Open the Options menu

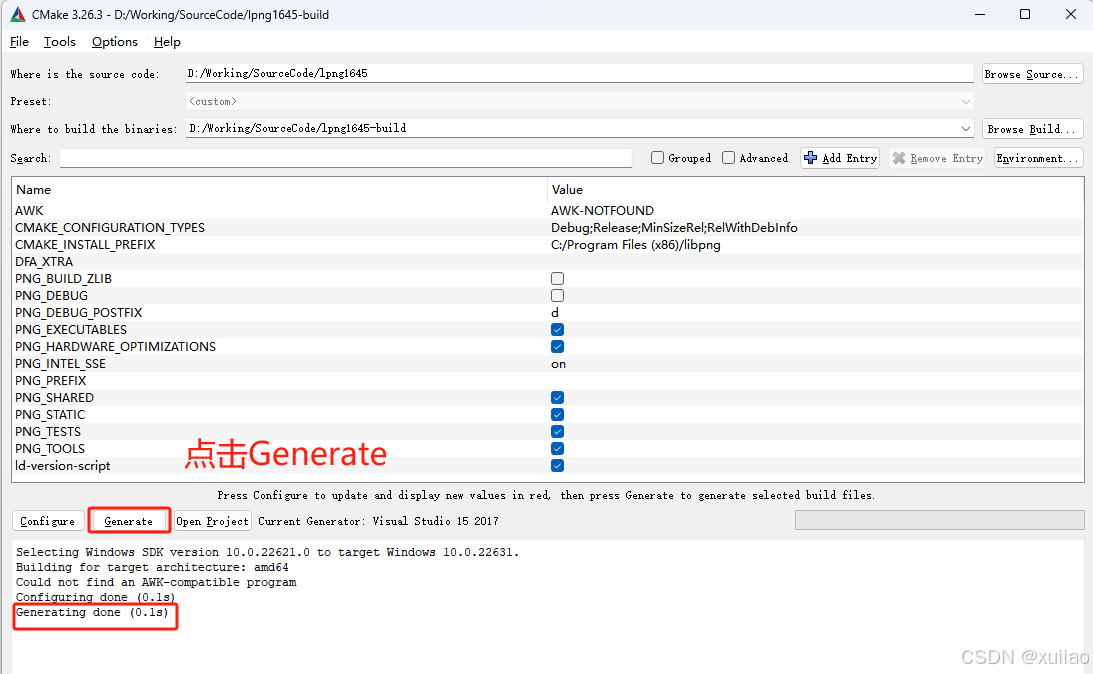pos(114,42)
